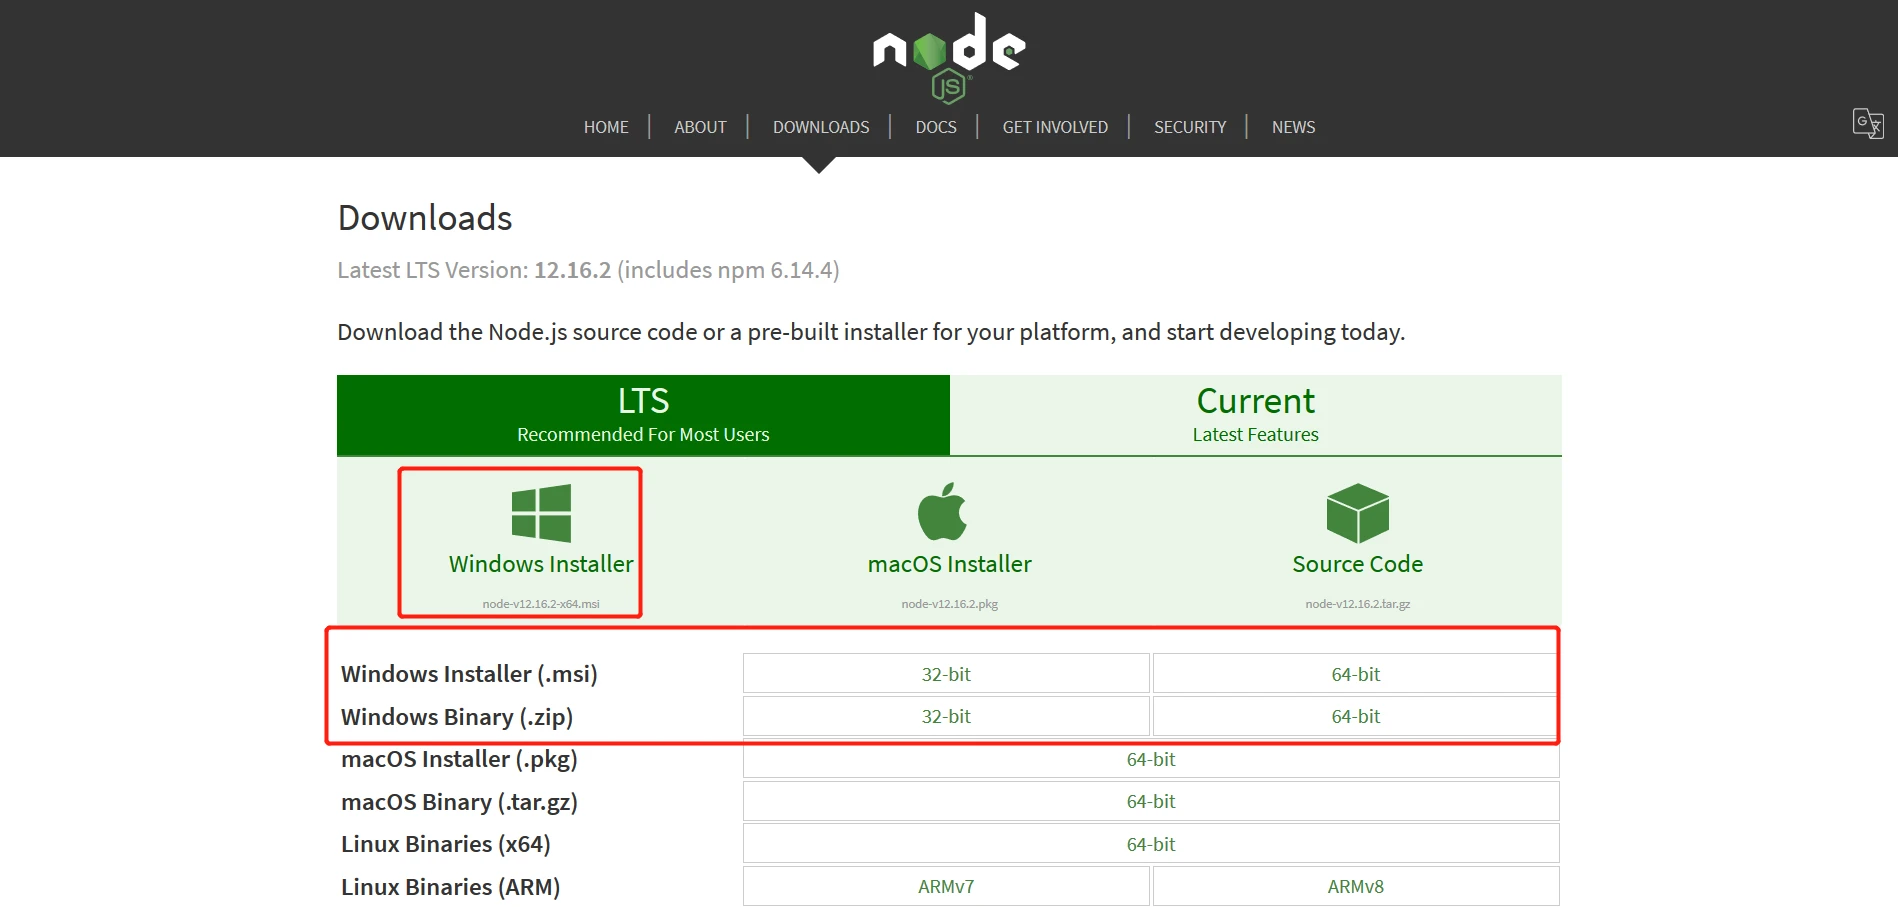
Task: Switch to the Current Latest Features tab
Action: tap(1255, 415)
